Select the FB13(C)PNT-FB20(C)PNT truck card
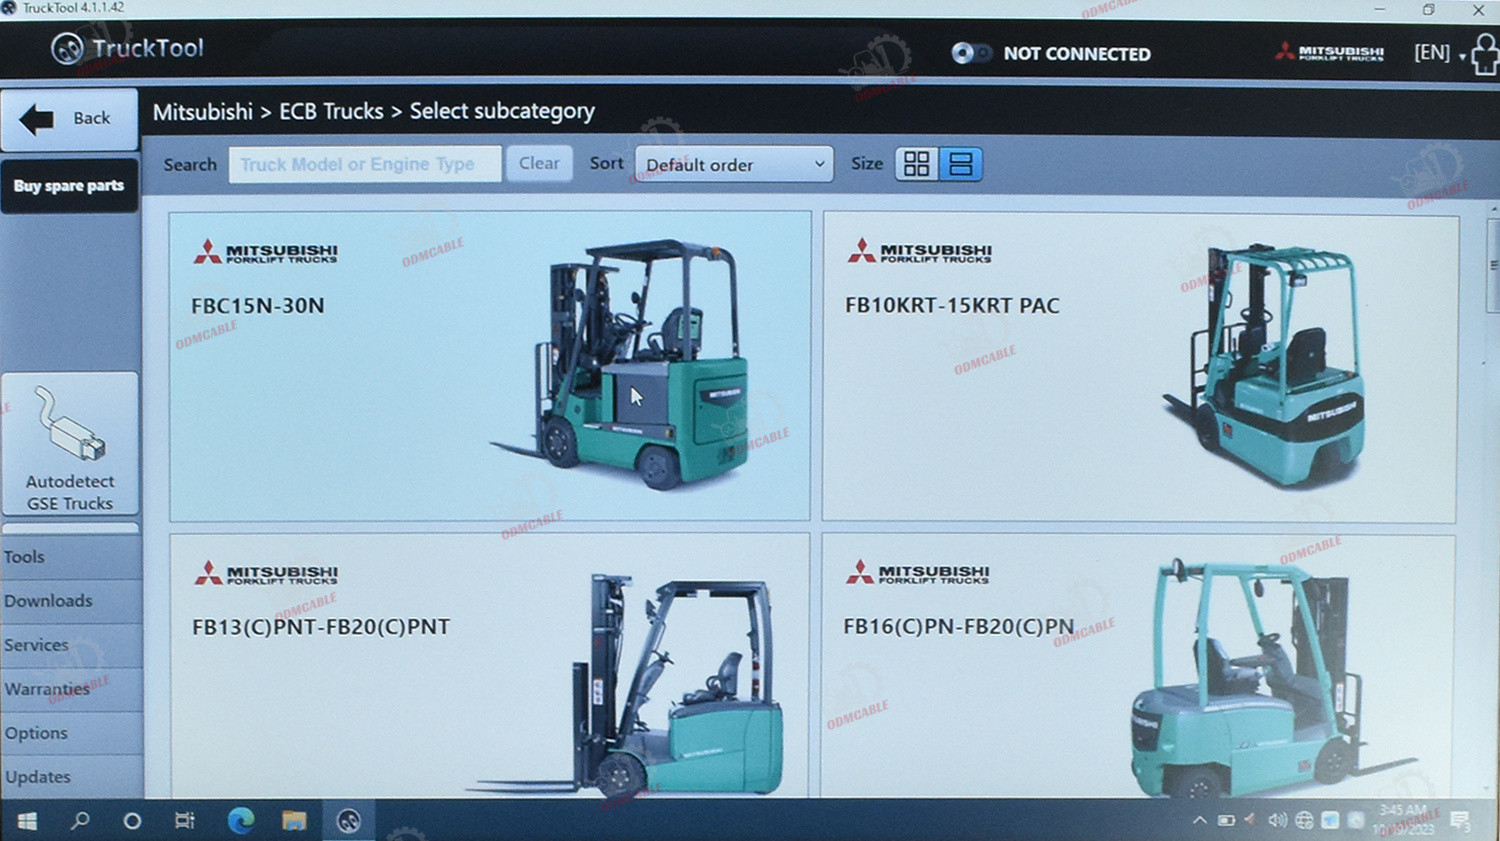The height and width of the screenshot is (841, 1500). [x=490, y=665]
